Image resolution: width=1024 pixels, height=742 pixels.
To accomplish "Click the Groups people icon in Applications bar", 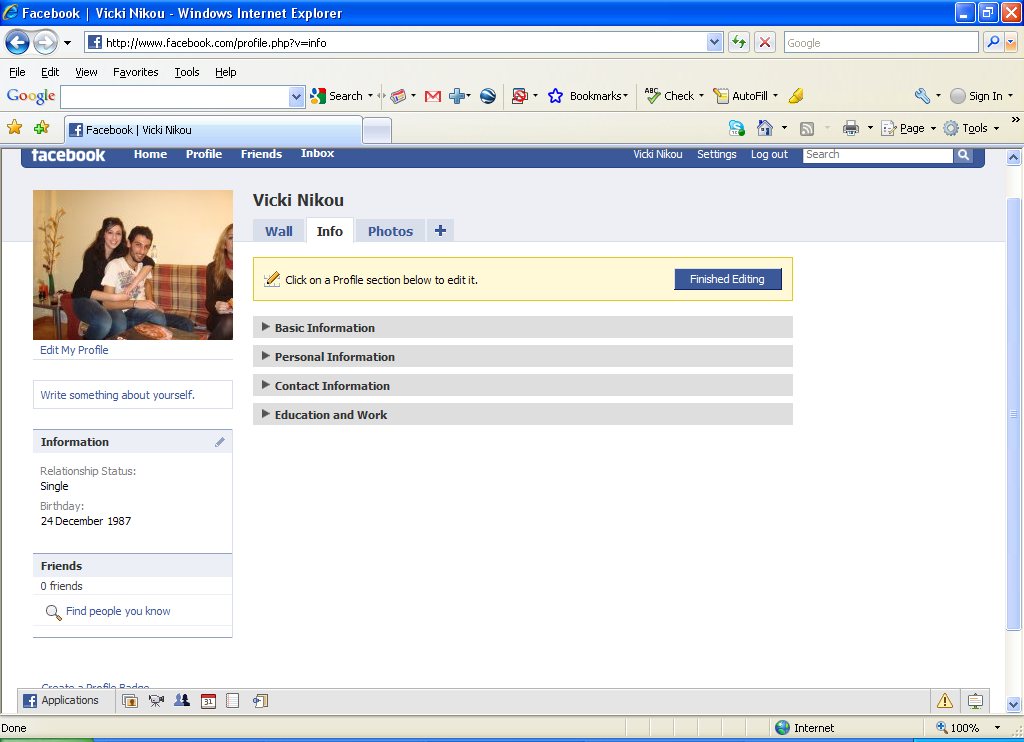I will point(182,701).
